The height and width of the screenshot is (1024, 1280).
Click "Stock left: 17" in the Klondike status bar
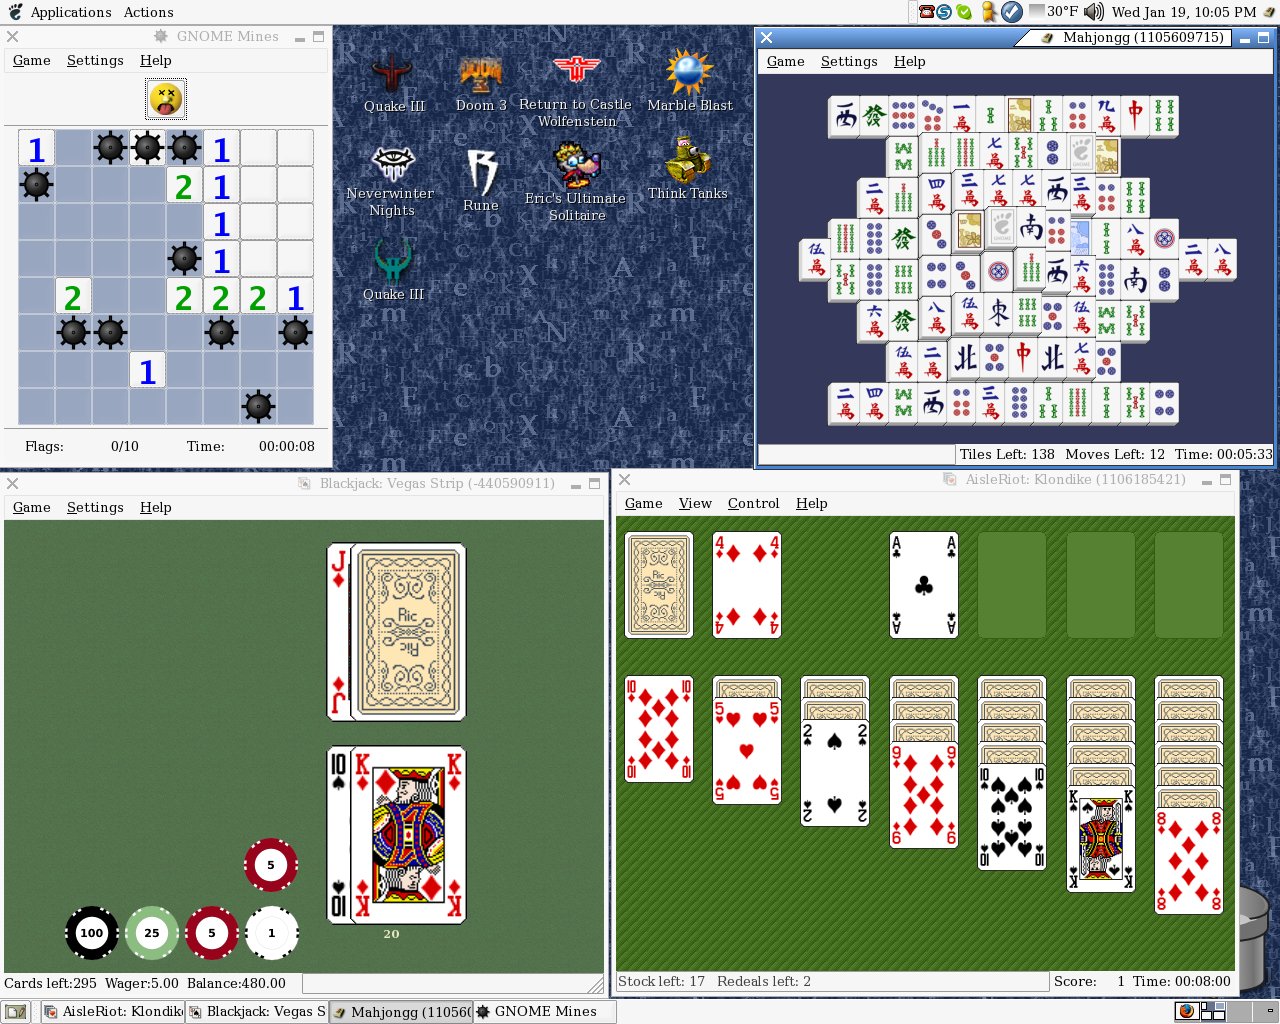tap(661, 981)
